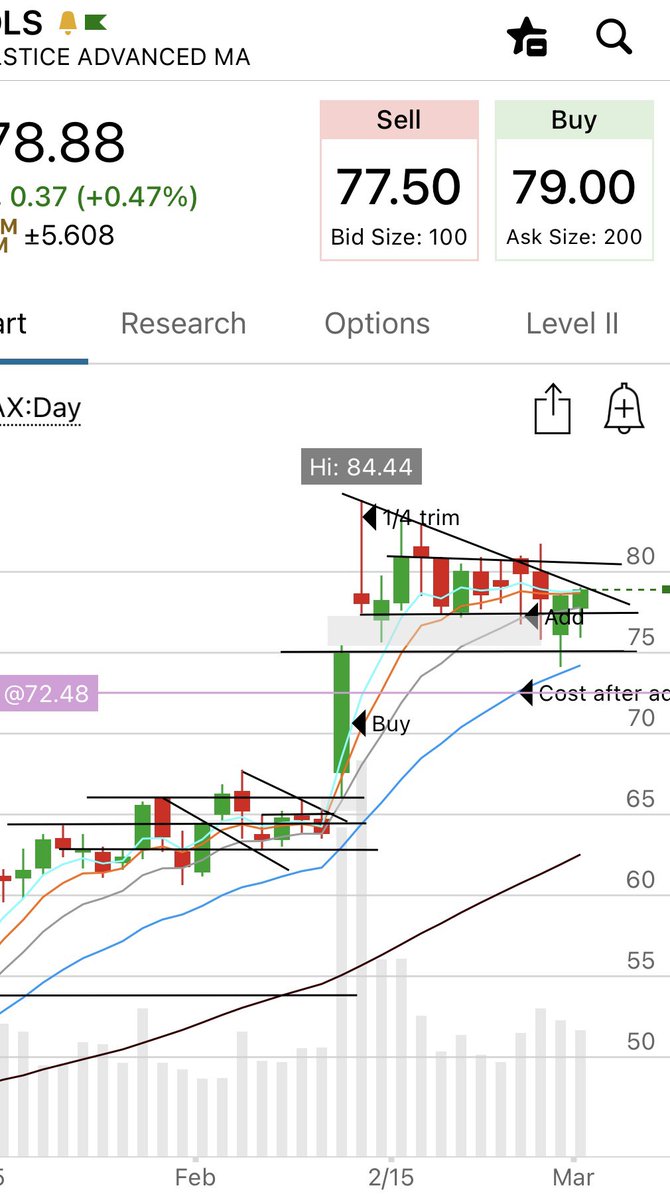The width and height of the screenshot is (670, 1200).
Task: Tap the green flag beside ticker
Action: (96, 21)
